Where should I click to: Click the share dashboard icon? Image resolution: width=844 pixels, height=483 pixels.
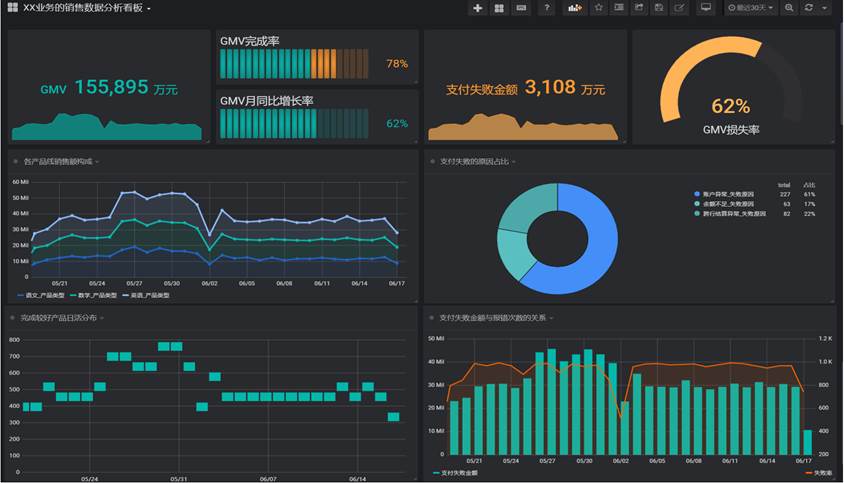click(x=638, y=8)
